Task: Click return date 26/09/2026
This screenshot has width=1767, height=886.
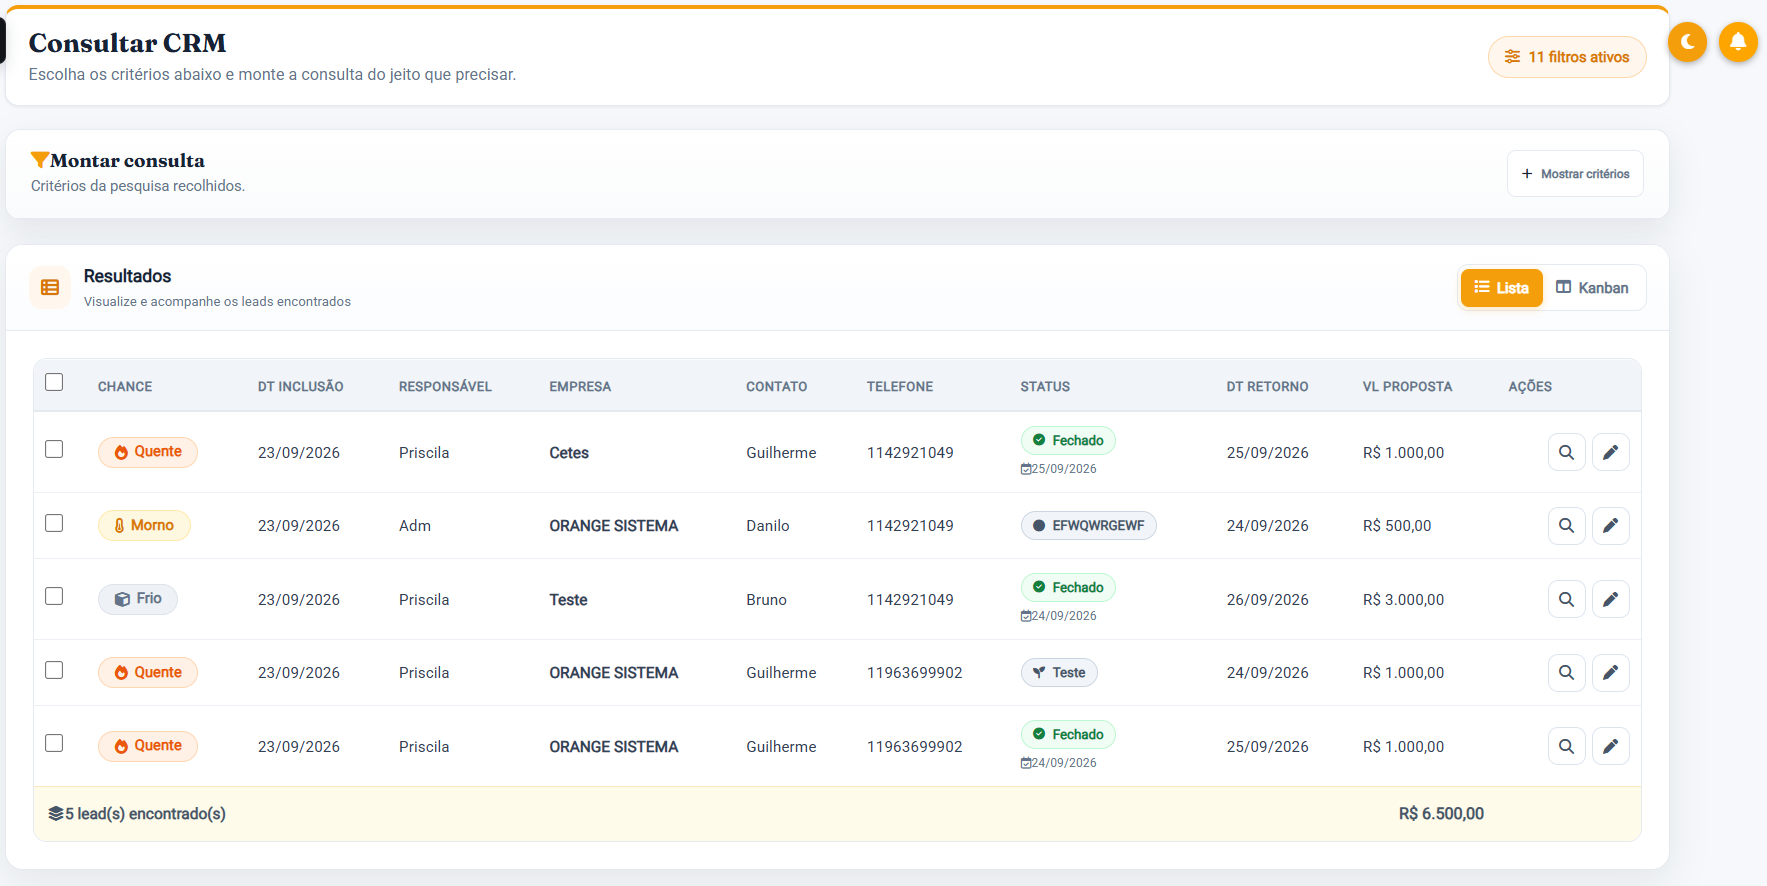Action: [1267, 600]
